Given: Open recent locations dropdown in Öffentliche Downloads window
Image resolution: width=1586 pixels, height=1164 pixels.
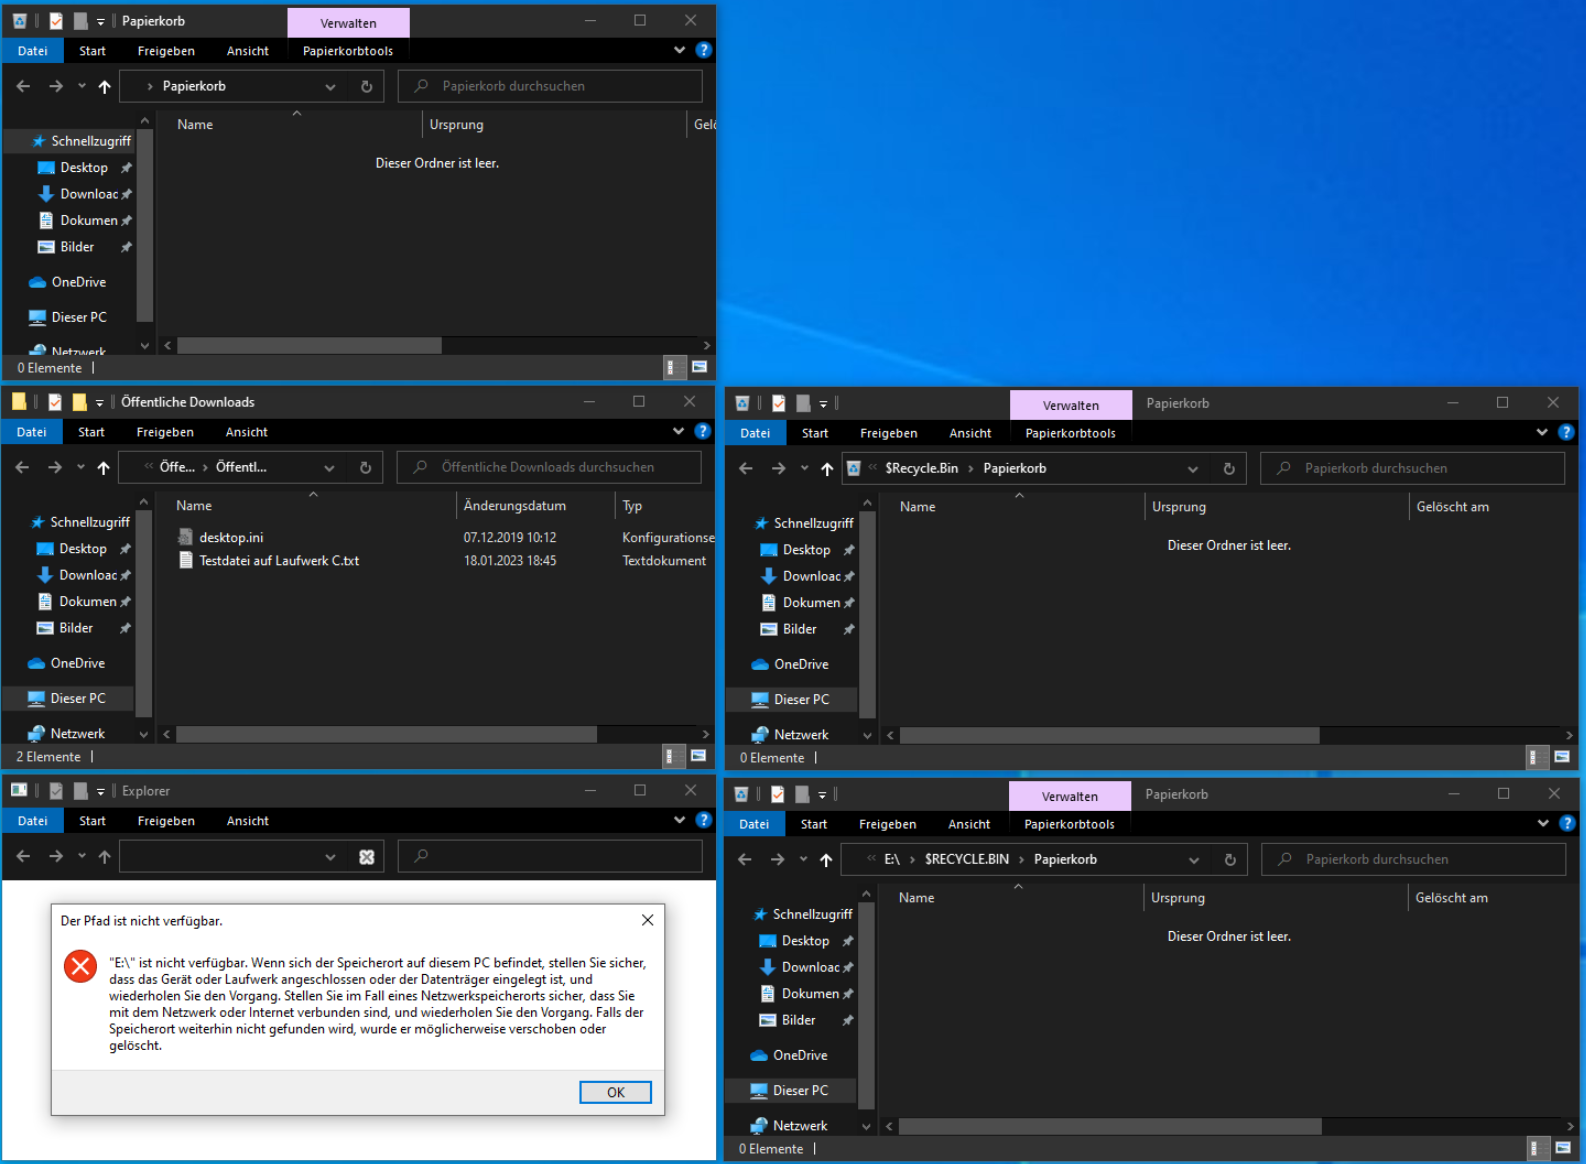Looking at the screenshot, I should 81,468.
